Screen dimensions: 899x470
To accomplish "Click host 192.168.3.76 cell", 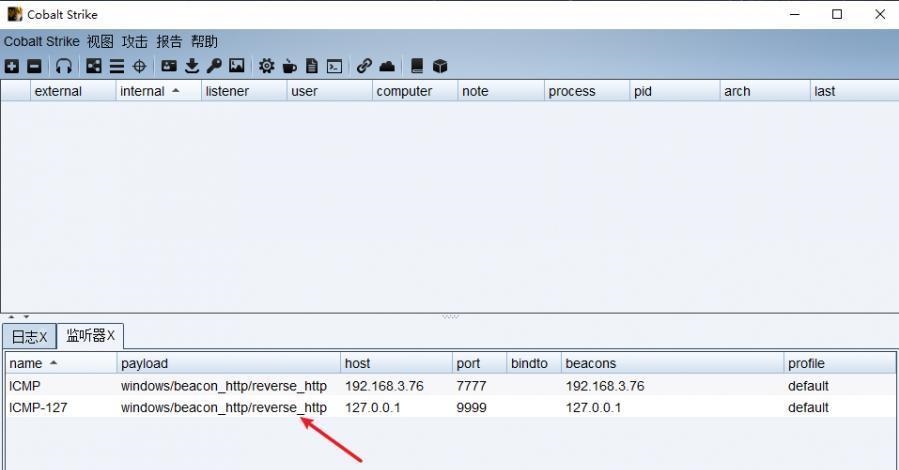I will [x=396, y=386].
